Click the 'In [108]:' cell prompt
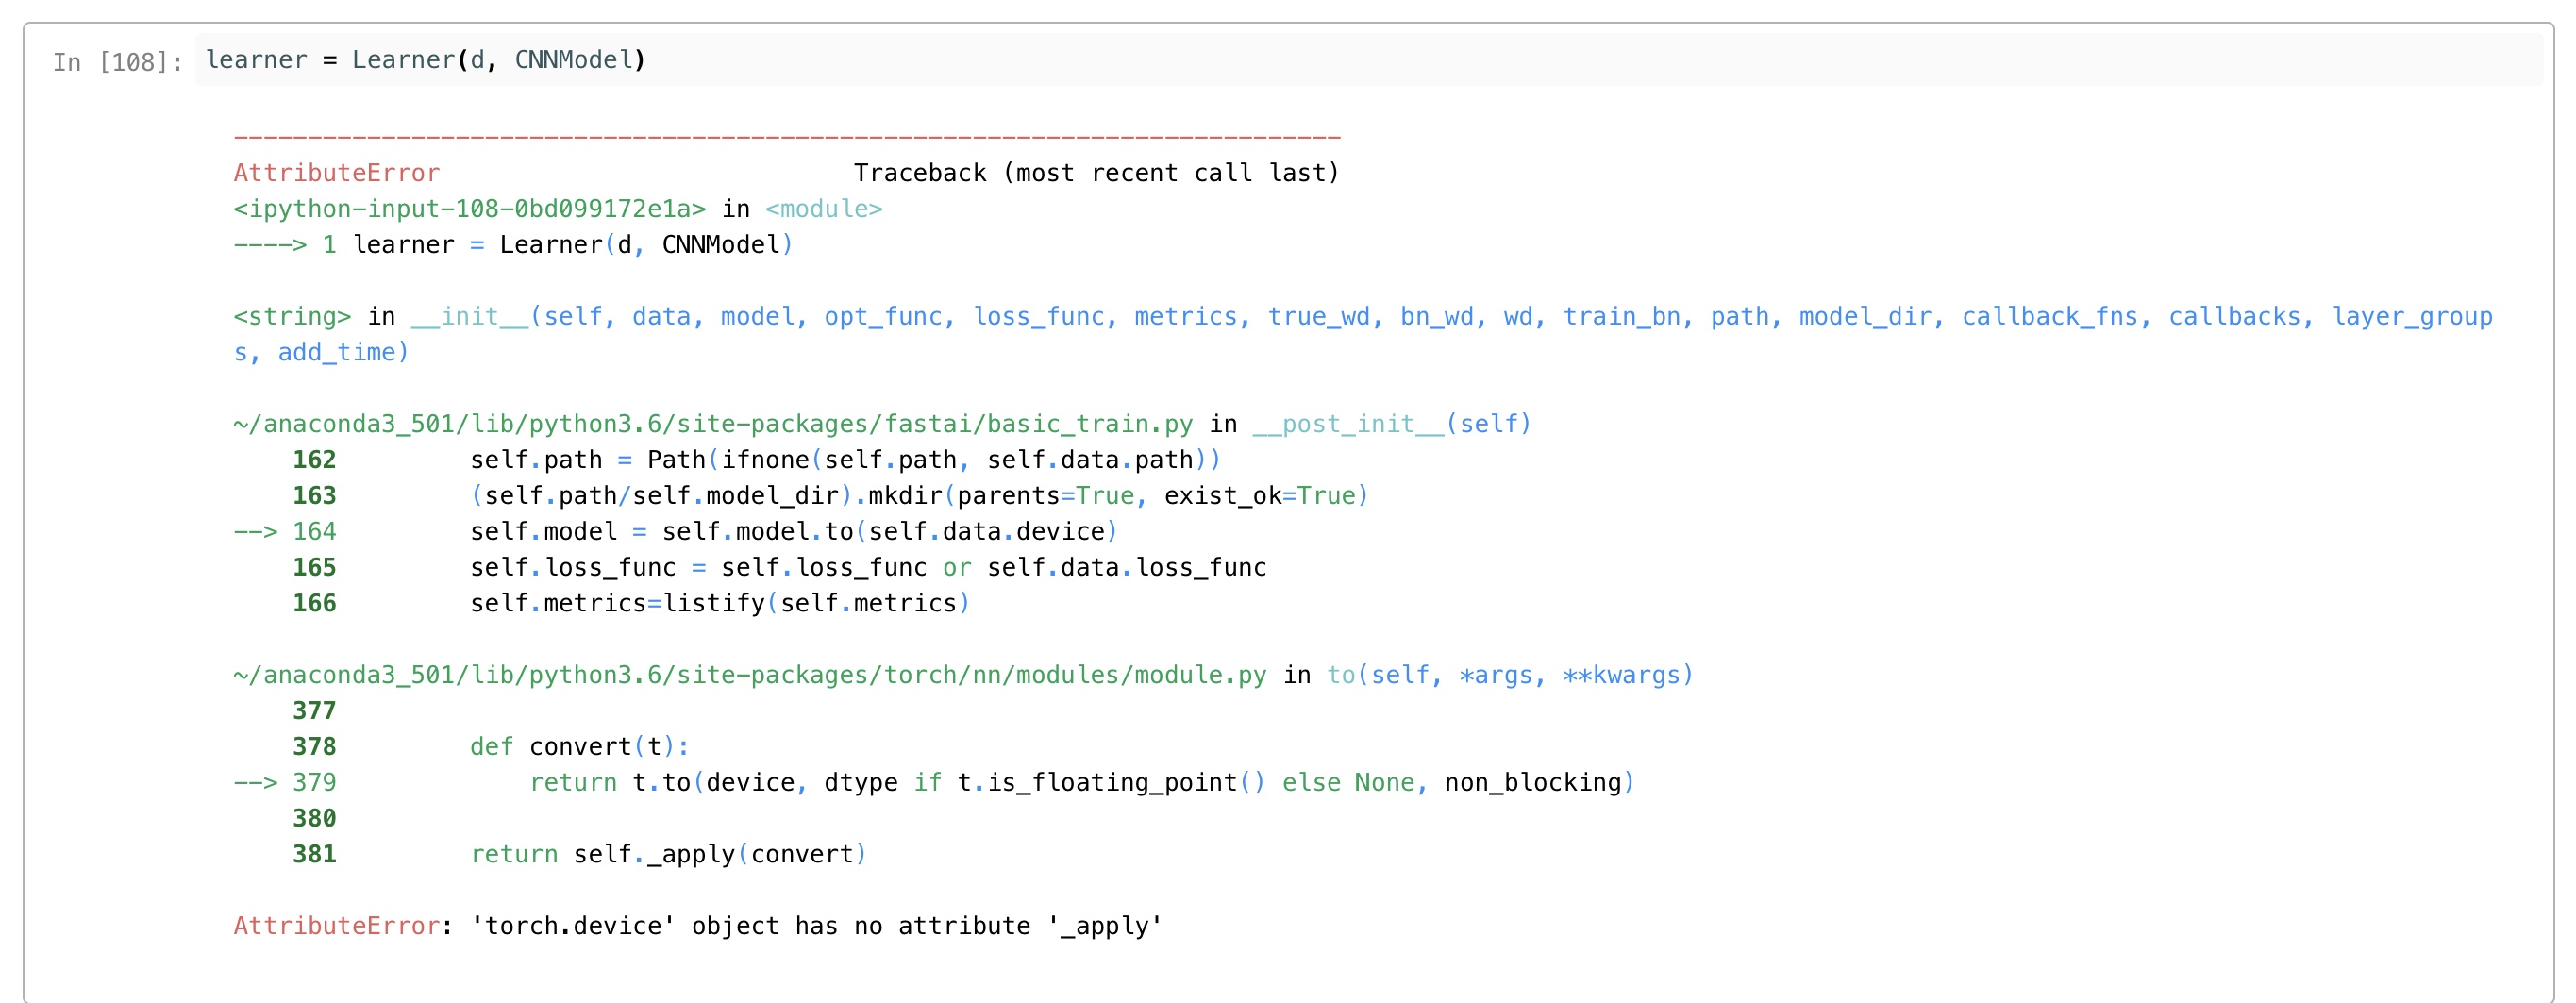Viewport: 2576px width, 1003px height. 118,62
